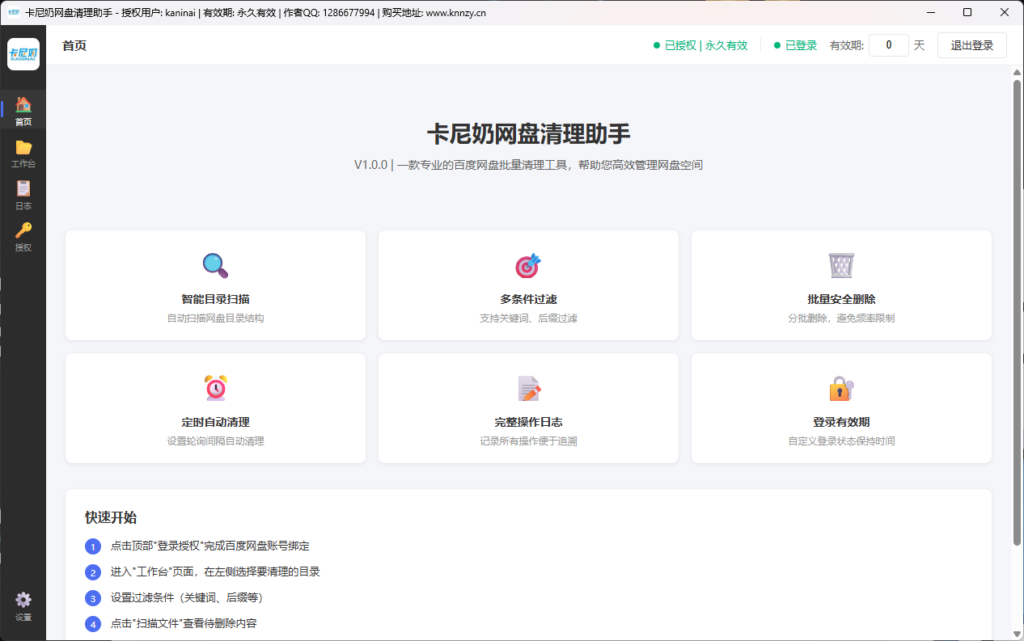The width and height of the screenshot is (1024, 641).
Task: Click the 有效期 days input field
Action: click(x=888, y=45)
